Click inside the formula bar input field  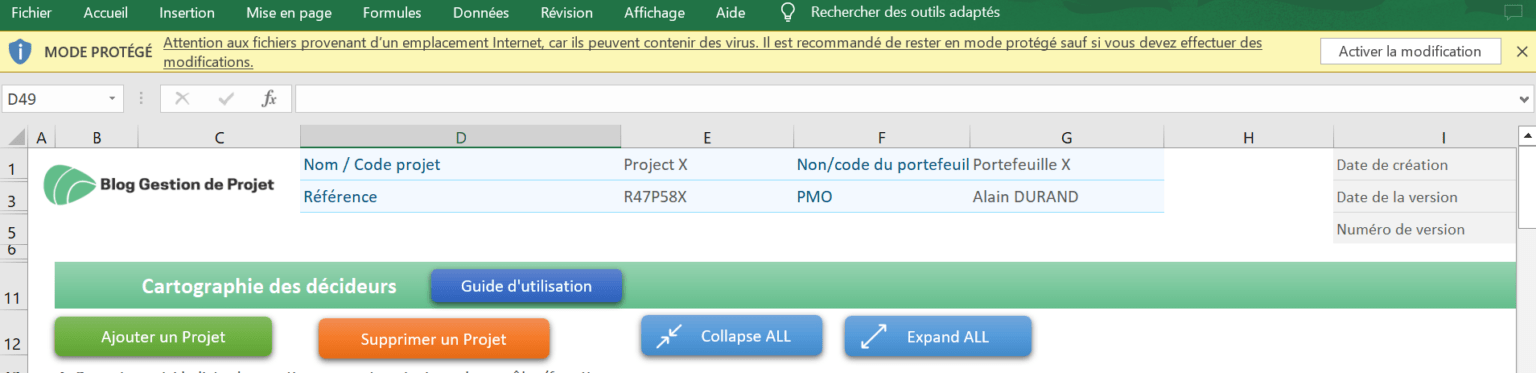[x=904, y=99]
